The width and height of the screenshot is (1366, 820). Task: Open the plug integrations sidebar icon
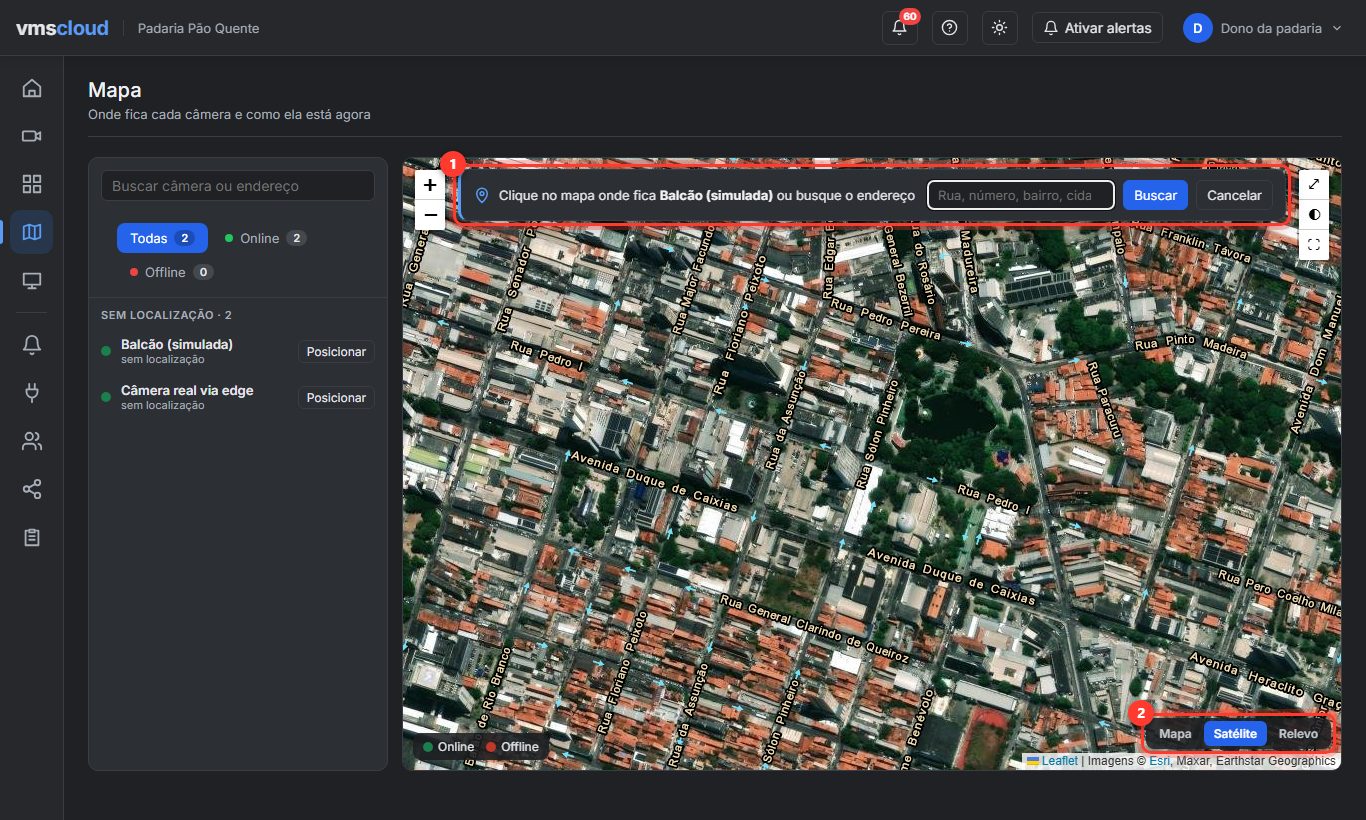tap(32, 393)
